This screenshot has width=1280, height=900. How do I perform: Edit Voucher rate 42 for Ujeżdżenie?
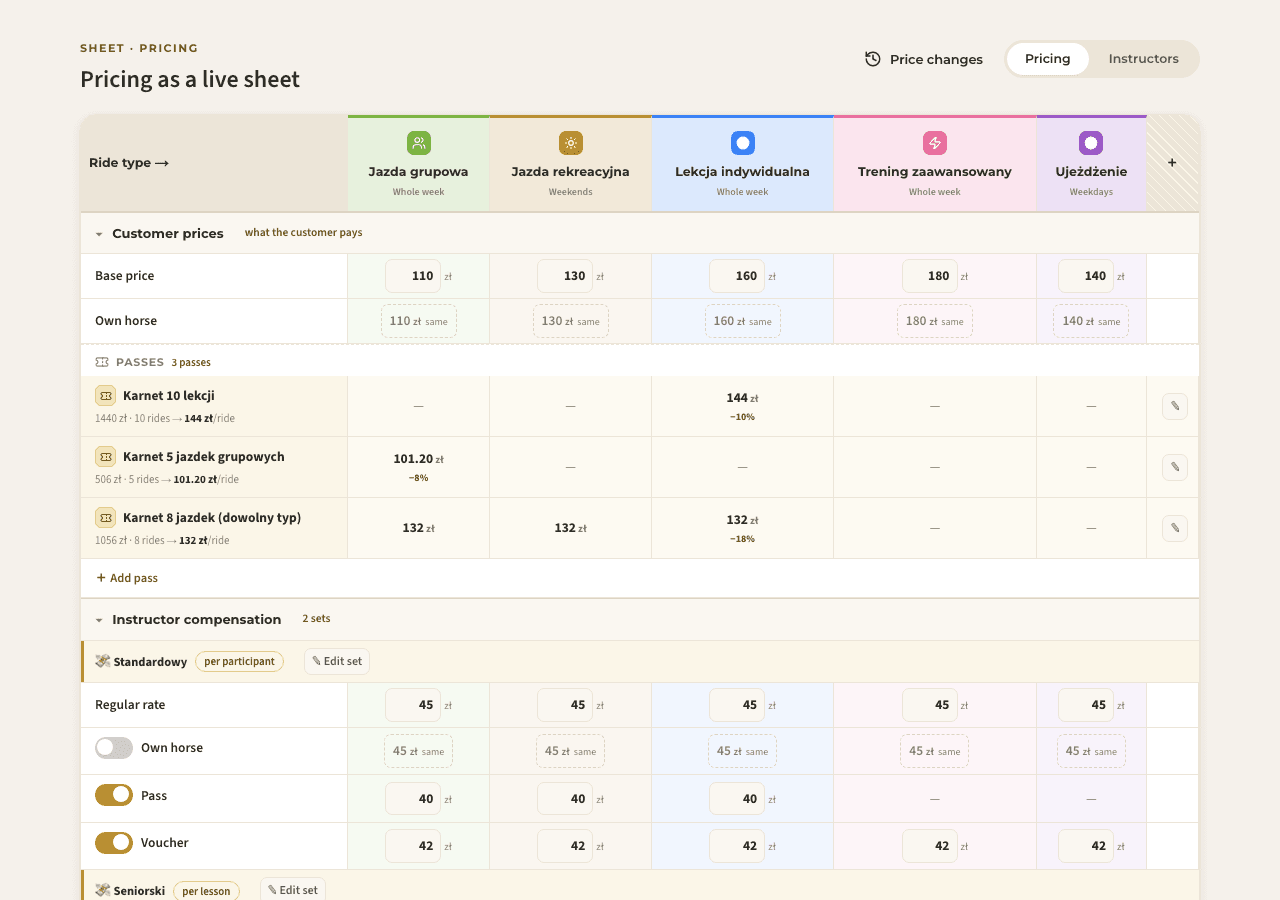1086,846
